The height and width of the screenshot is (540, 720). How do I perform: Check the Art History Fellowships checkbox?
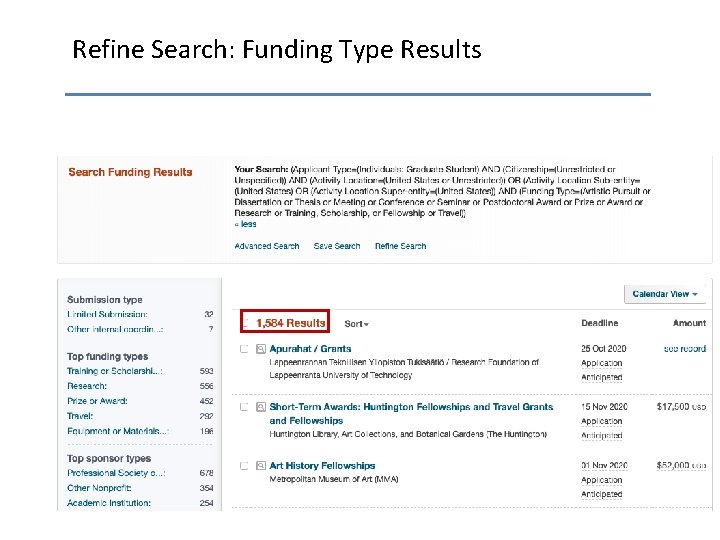(x=245, y=466)
